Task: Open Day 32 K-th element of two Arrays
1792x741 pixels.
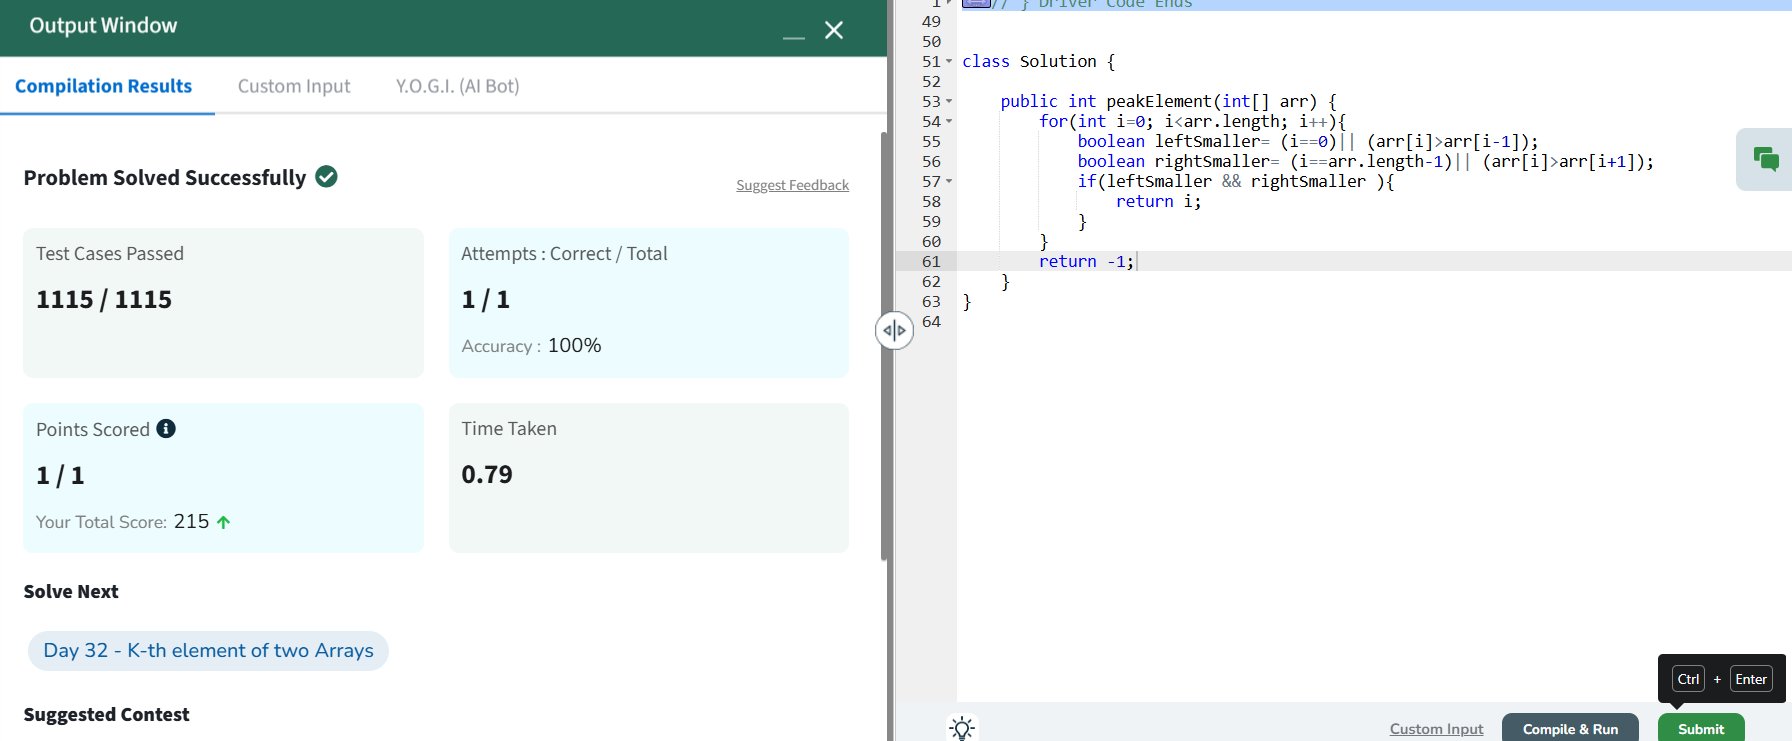Action: 208,651
